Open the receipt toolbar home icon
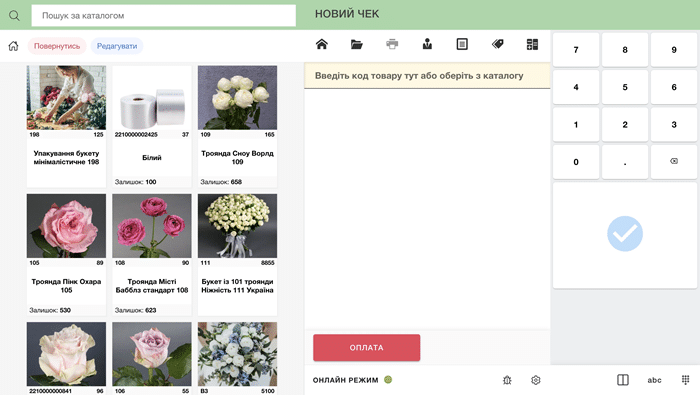Image resolution: width=700 pixels, height=395 pixels. [x=322, y=44]
